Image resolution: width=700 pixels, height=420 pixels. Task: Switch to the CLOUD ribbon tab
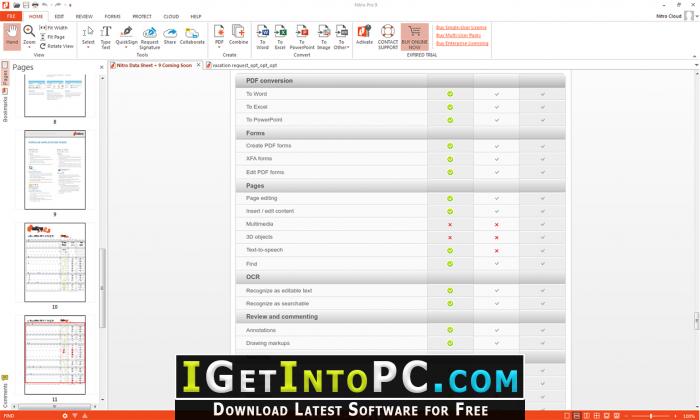pos(171,17)
